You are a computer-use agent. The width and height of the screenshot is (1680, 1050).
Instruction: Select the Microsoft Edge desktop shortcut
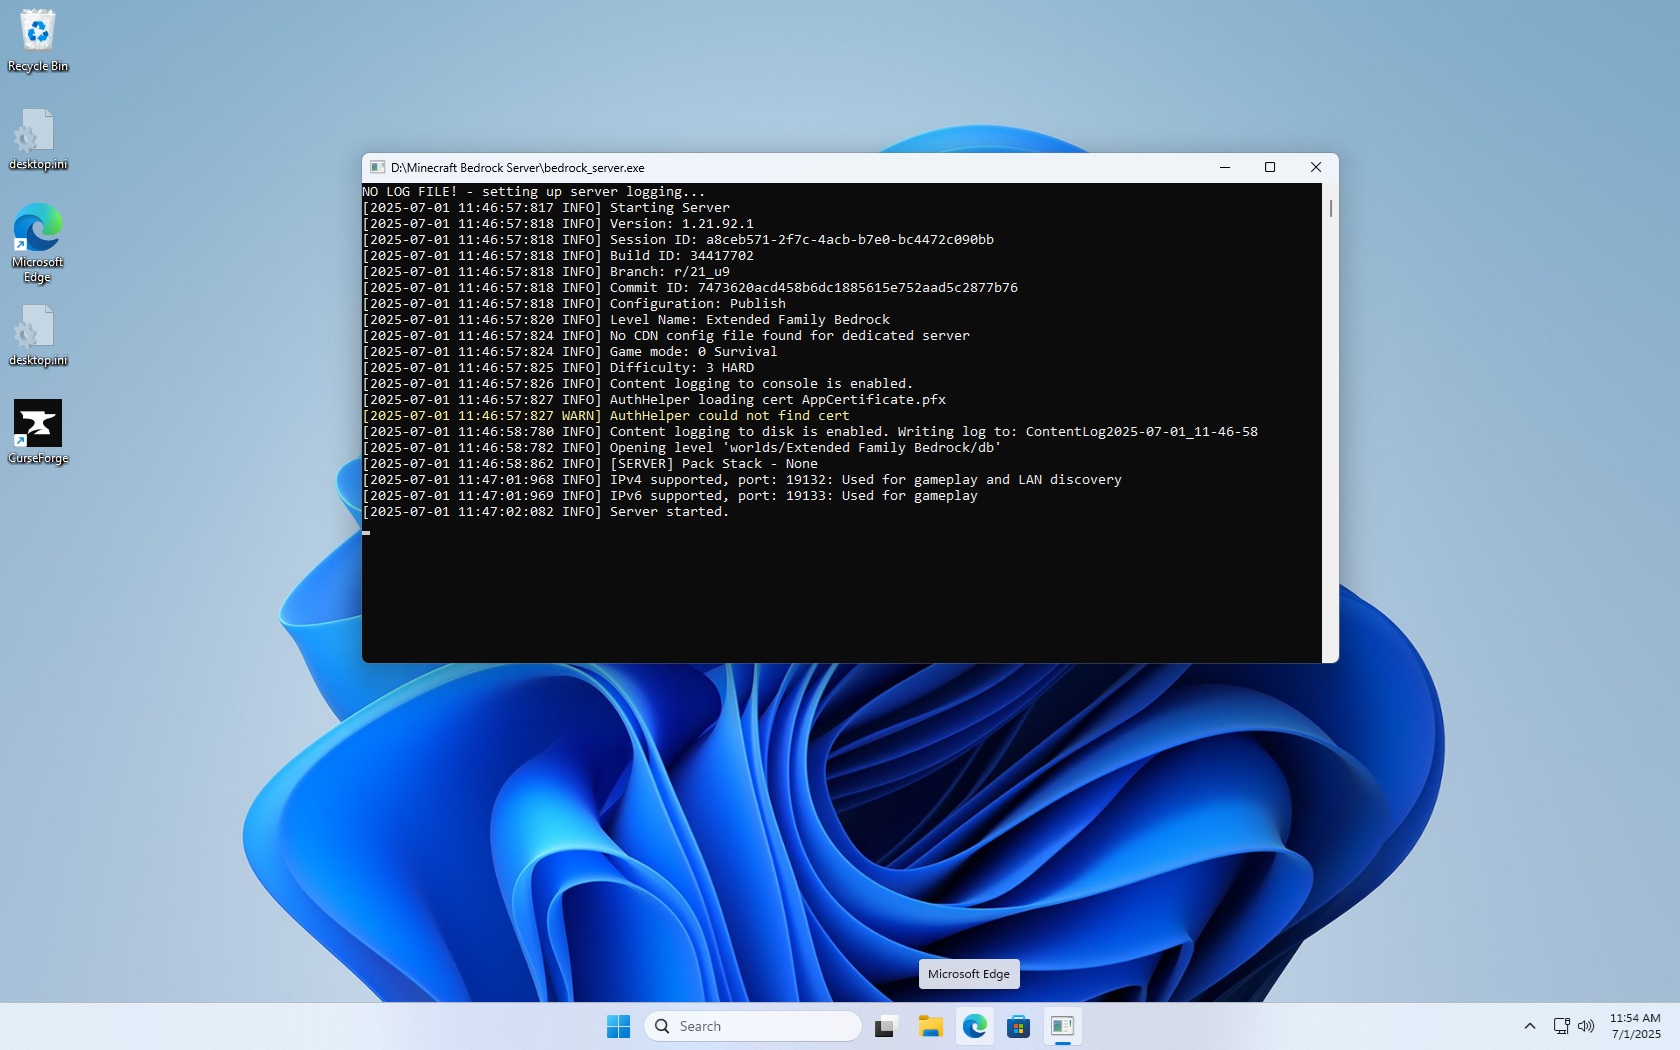pos(38,243)
